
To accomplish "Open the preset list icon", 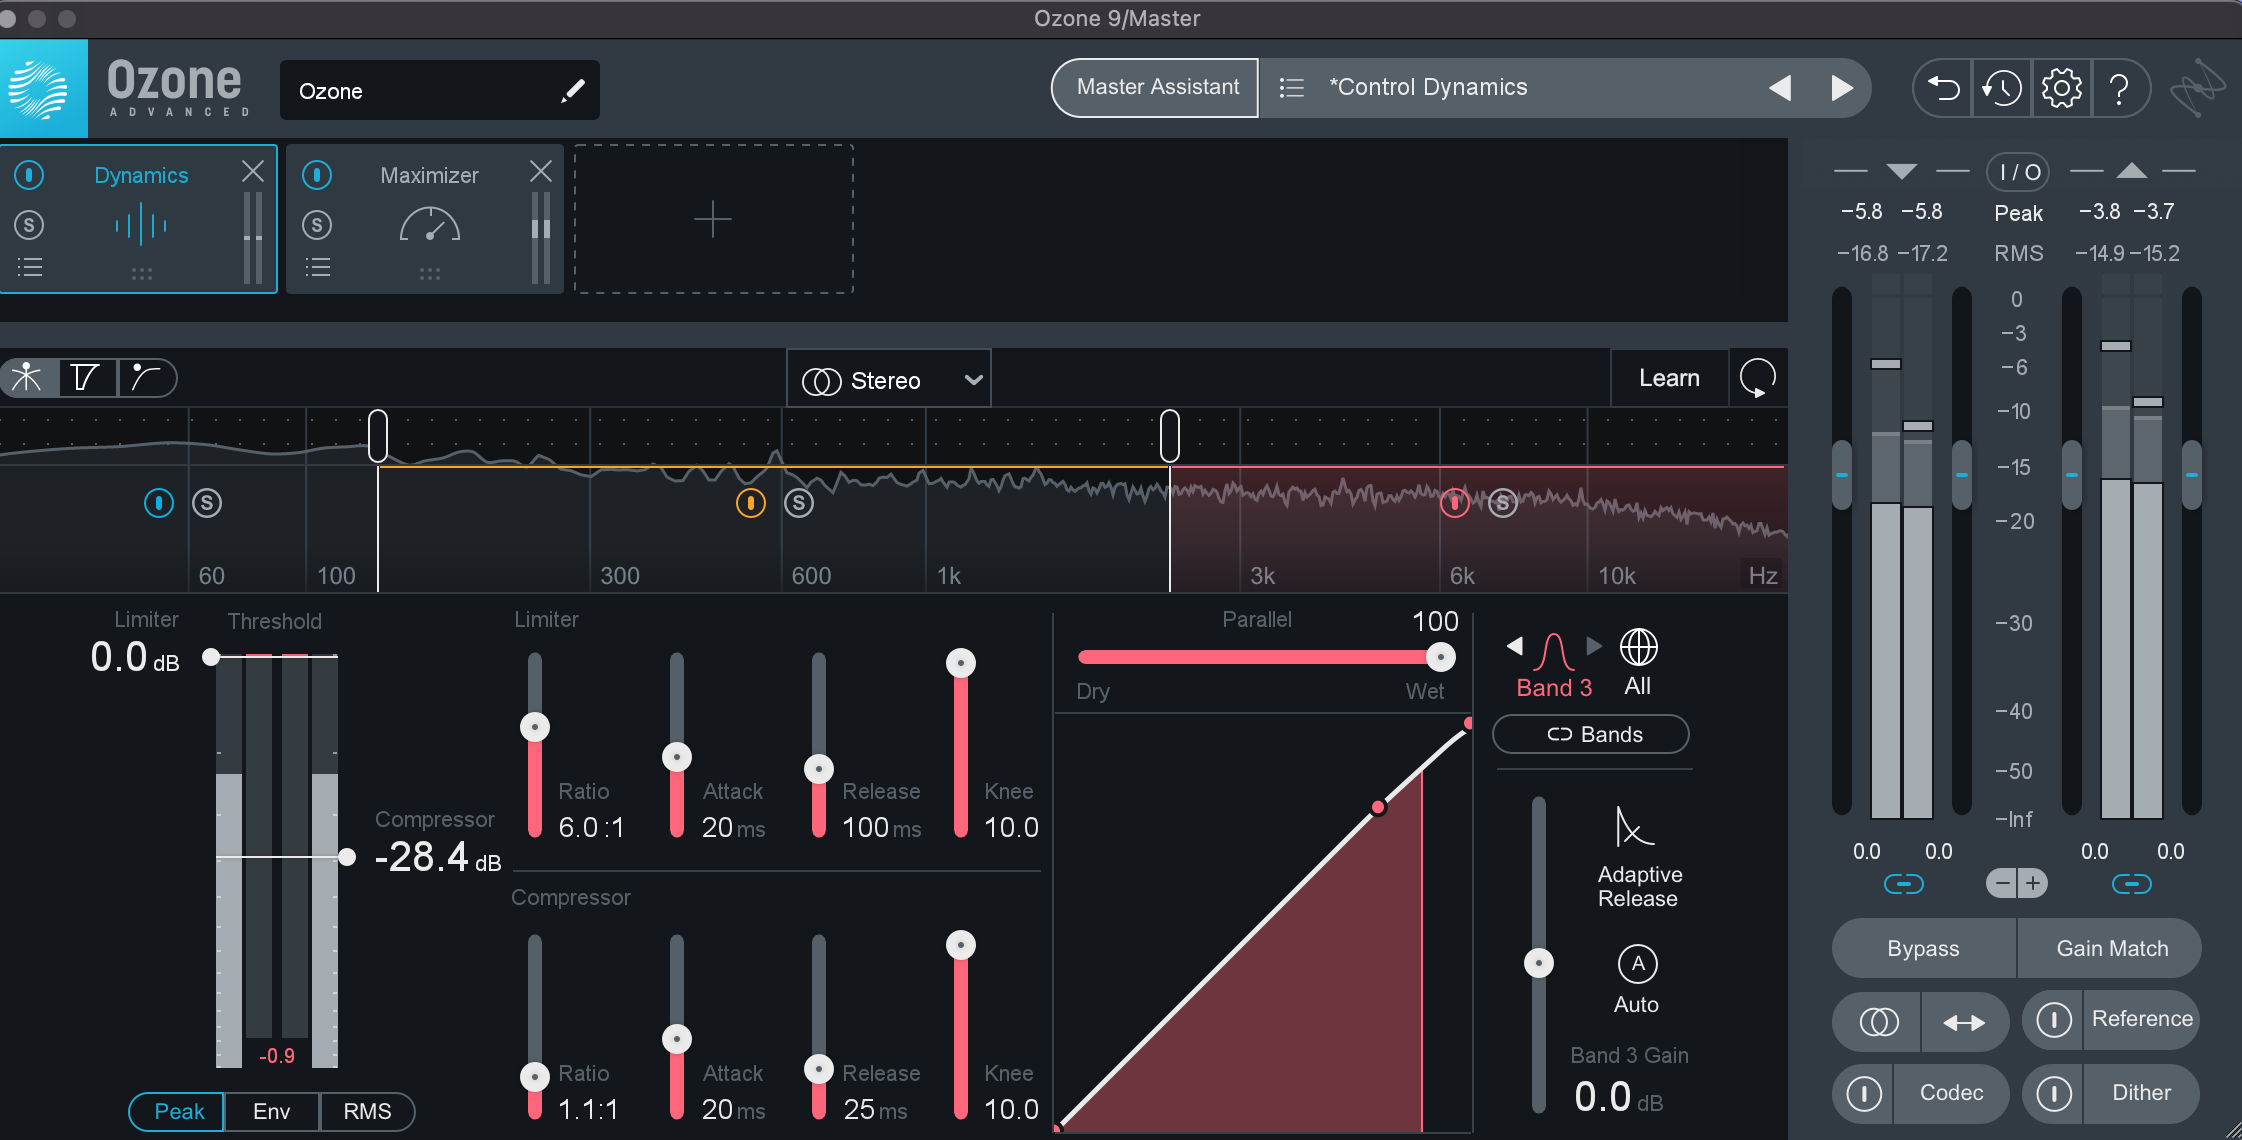I will 1291,88.
